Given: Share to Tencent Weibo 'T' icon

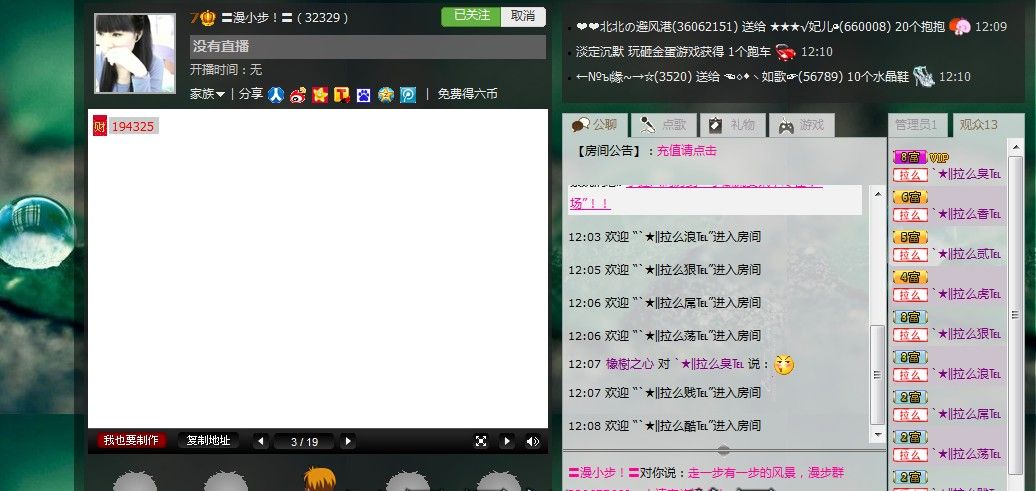Looking at the screenshot, I should click(x=342, y=95).
